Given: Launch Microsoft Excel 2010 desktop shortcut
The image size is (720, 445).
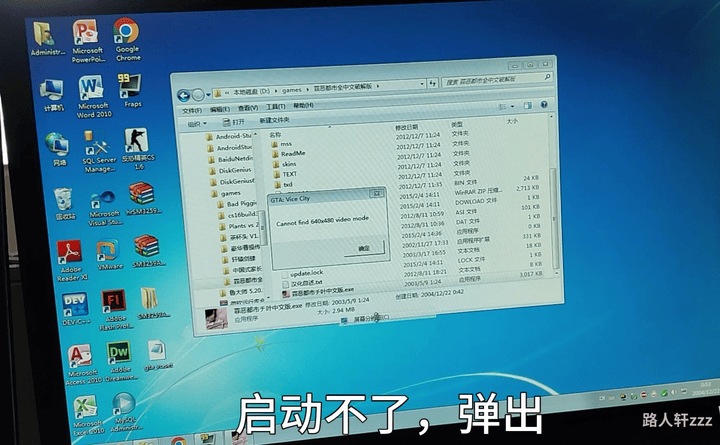Looking at the screenshot, I should (x=87, y=415).
